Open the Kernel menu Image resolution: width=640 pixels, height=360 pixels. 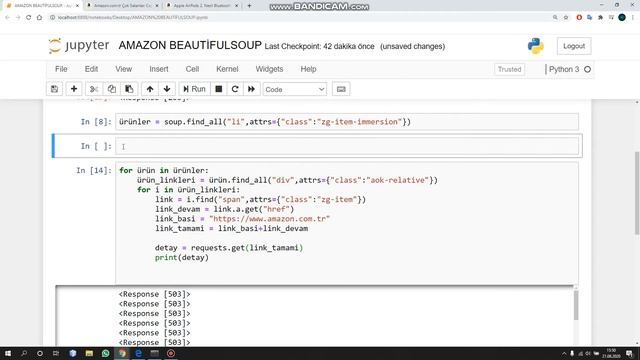coord(227,69)
